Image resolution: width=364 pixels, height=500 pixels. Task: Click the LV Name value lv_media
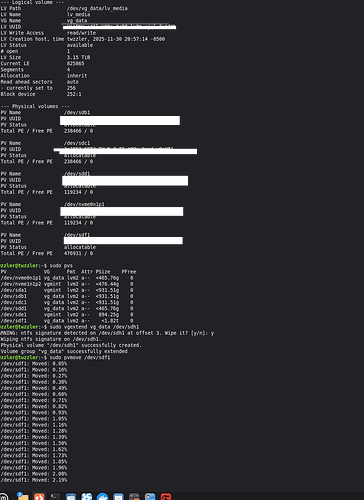click(x=78, y=14)
